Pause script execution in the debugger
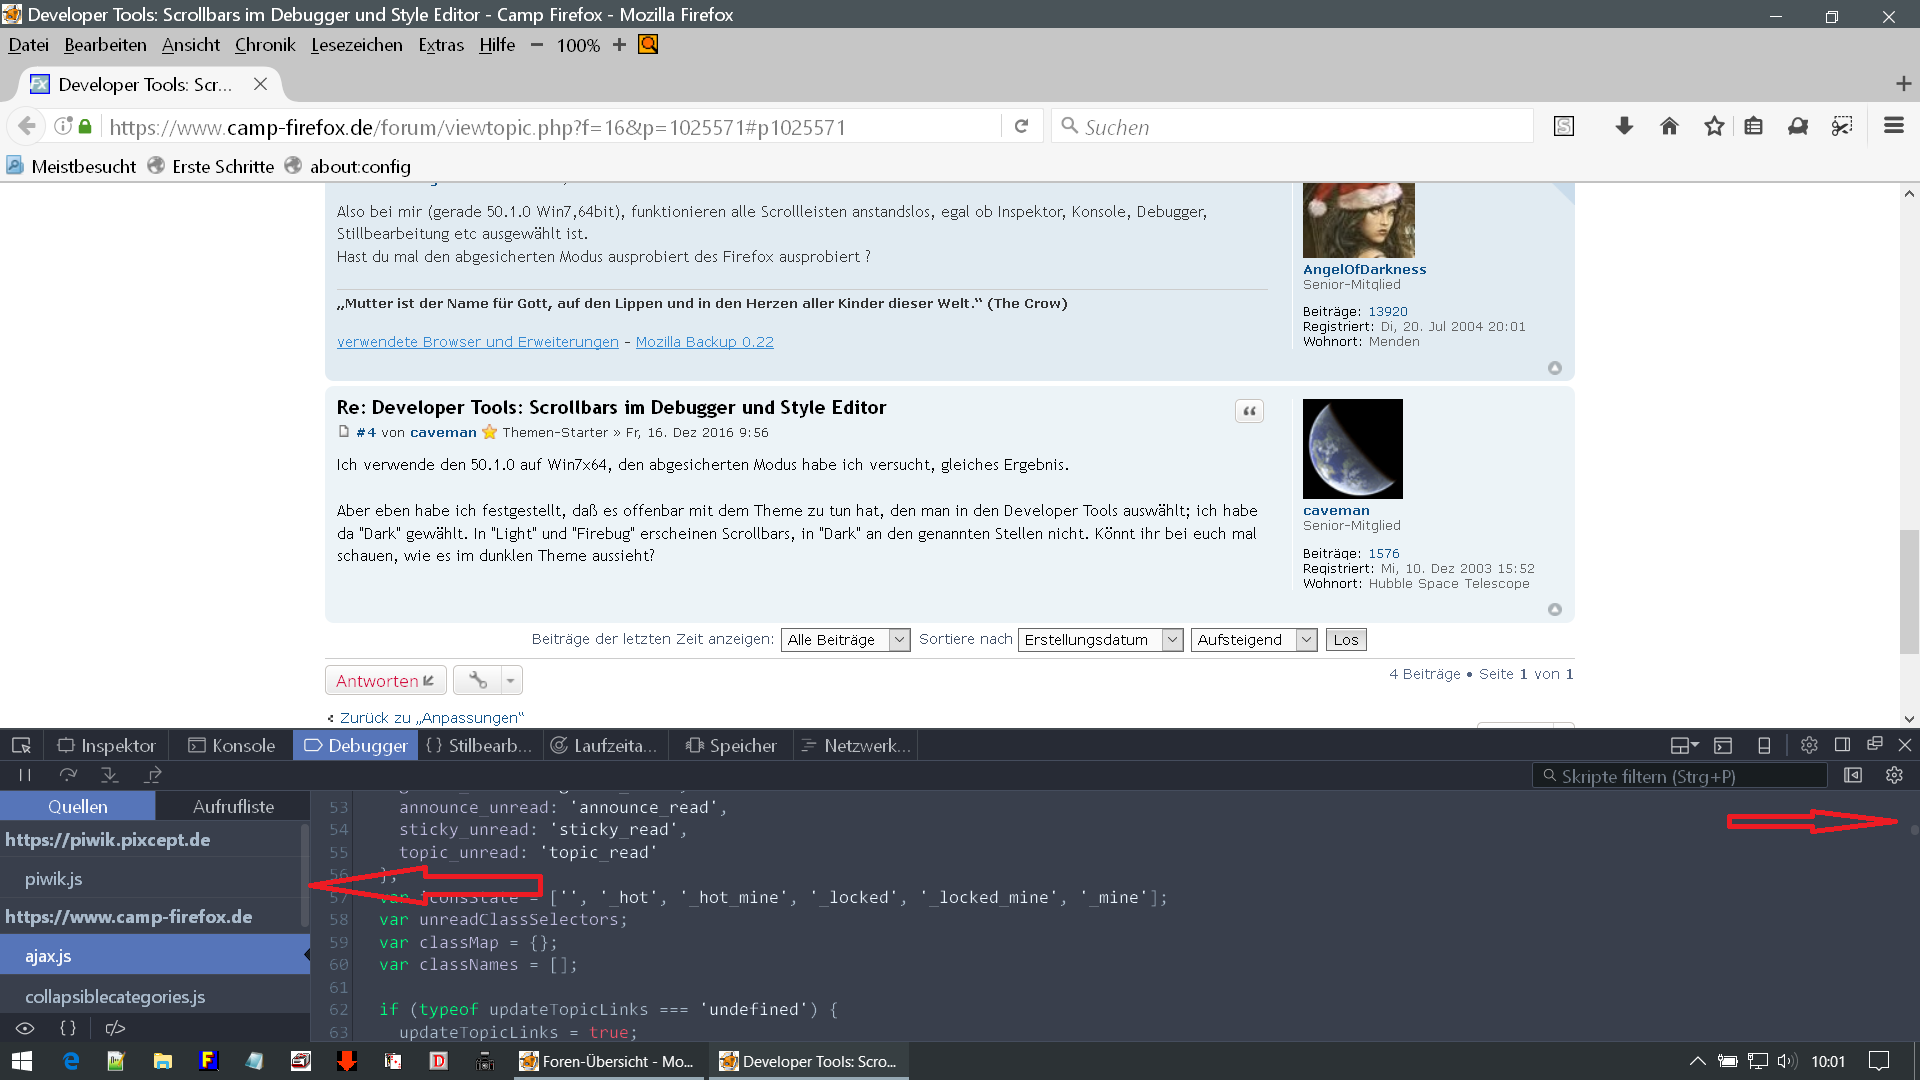 (25, 775)
